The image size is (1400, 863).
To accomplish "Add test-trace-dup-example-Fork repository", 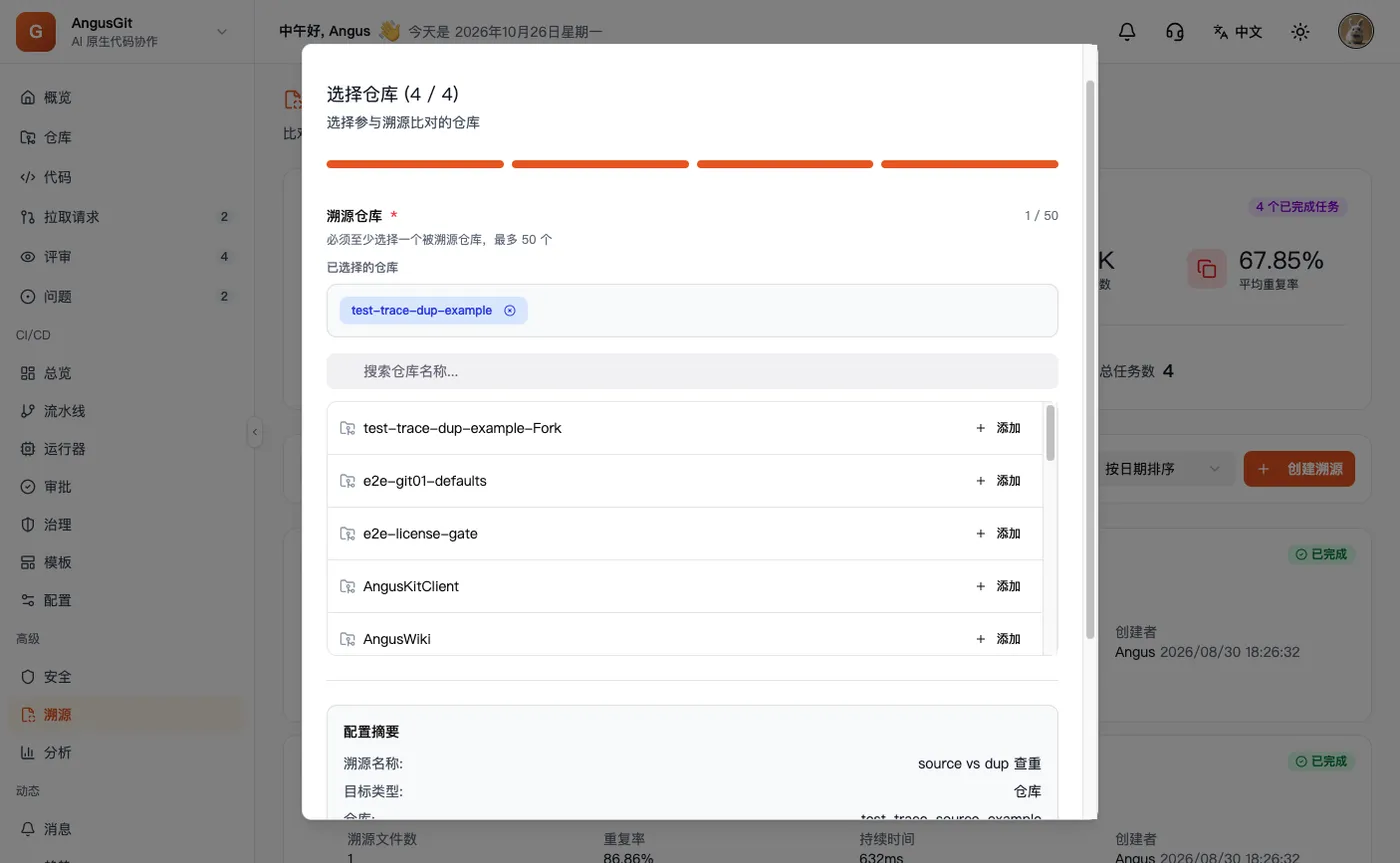I will (998, 428).
